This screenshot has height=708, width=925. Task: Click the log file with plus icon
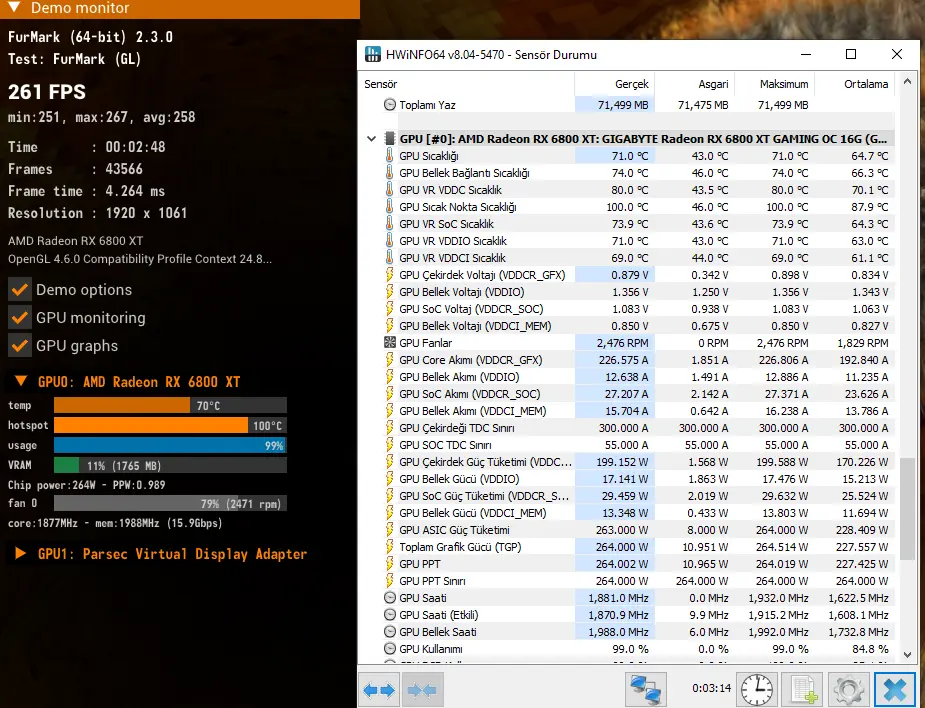802,689
